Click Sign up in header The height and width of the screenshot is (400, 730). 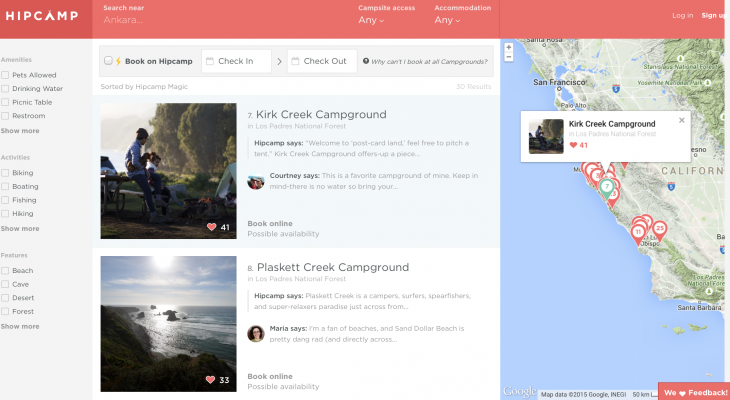click(x=713, y=16)
